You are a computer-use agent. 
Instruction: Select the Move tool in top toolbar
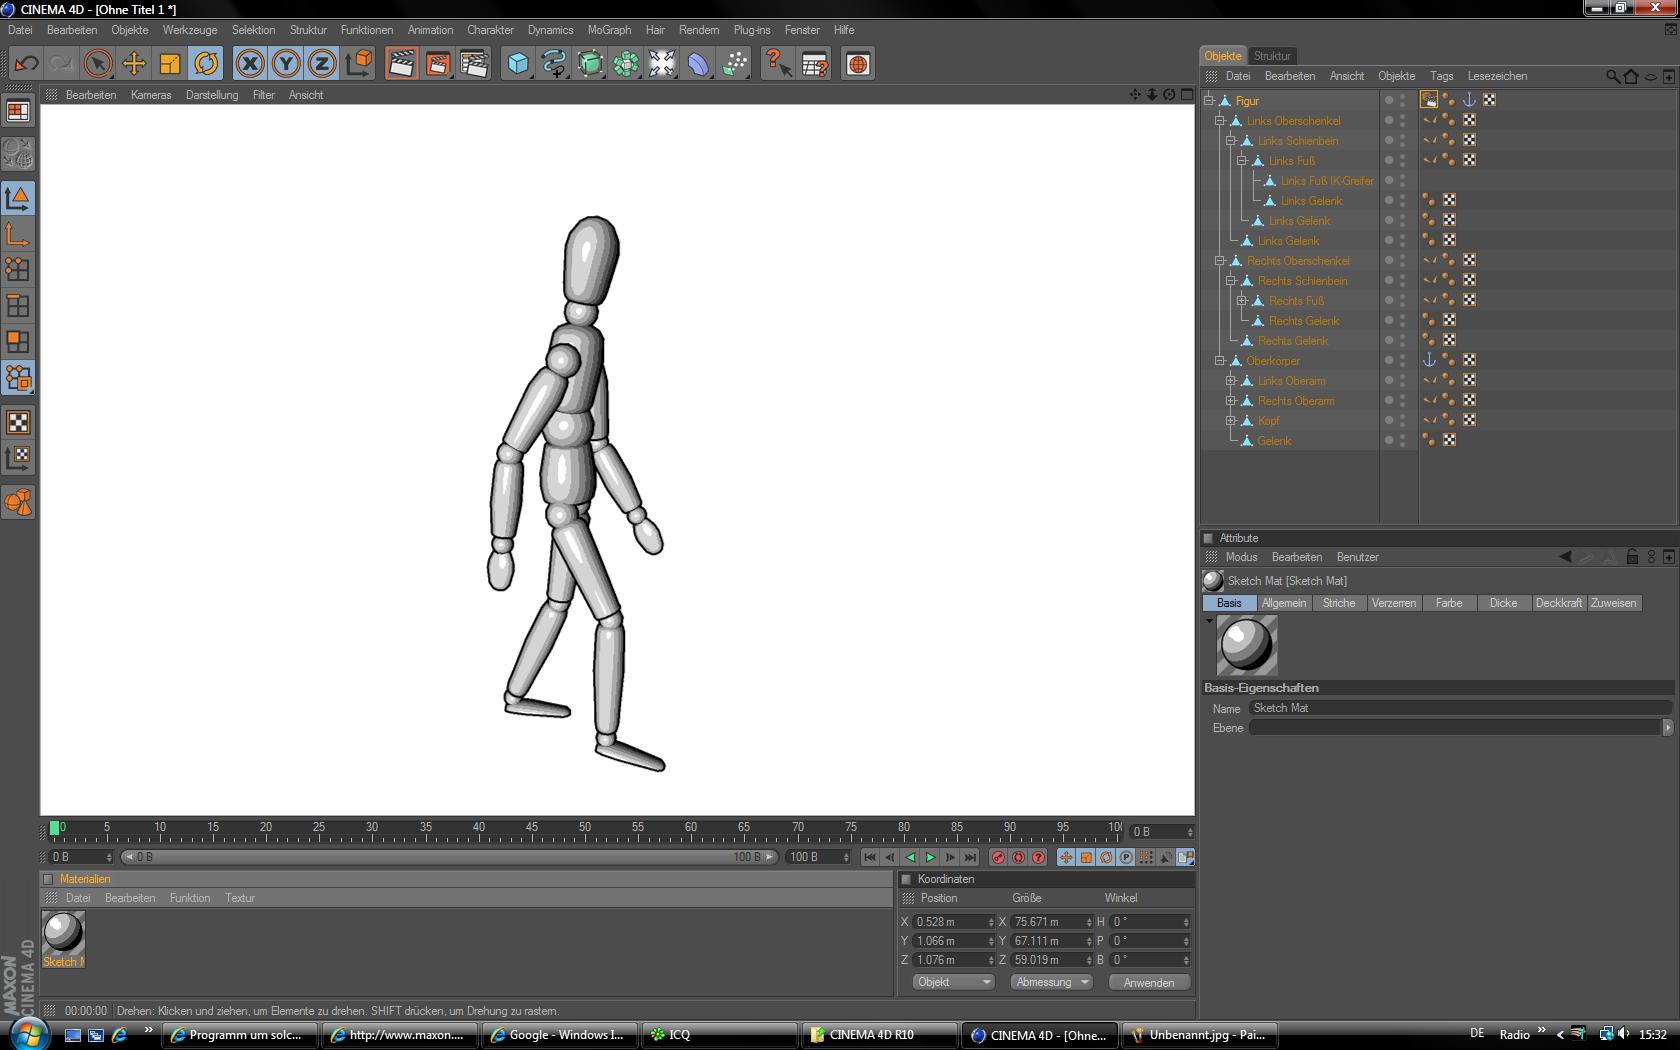click(133, 64)
